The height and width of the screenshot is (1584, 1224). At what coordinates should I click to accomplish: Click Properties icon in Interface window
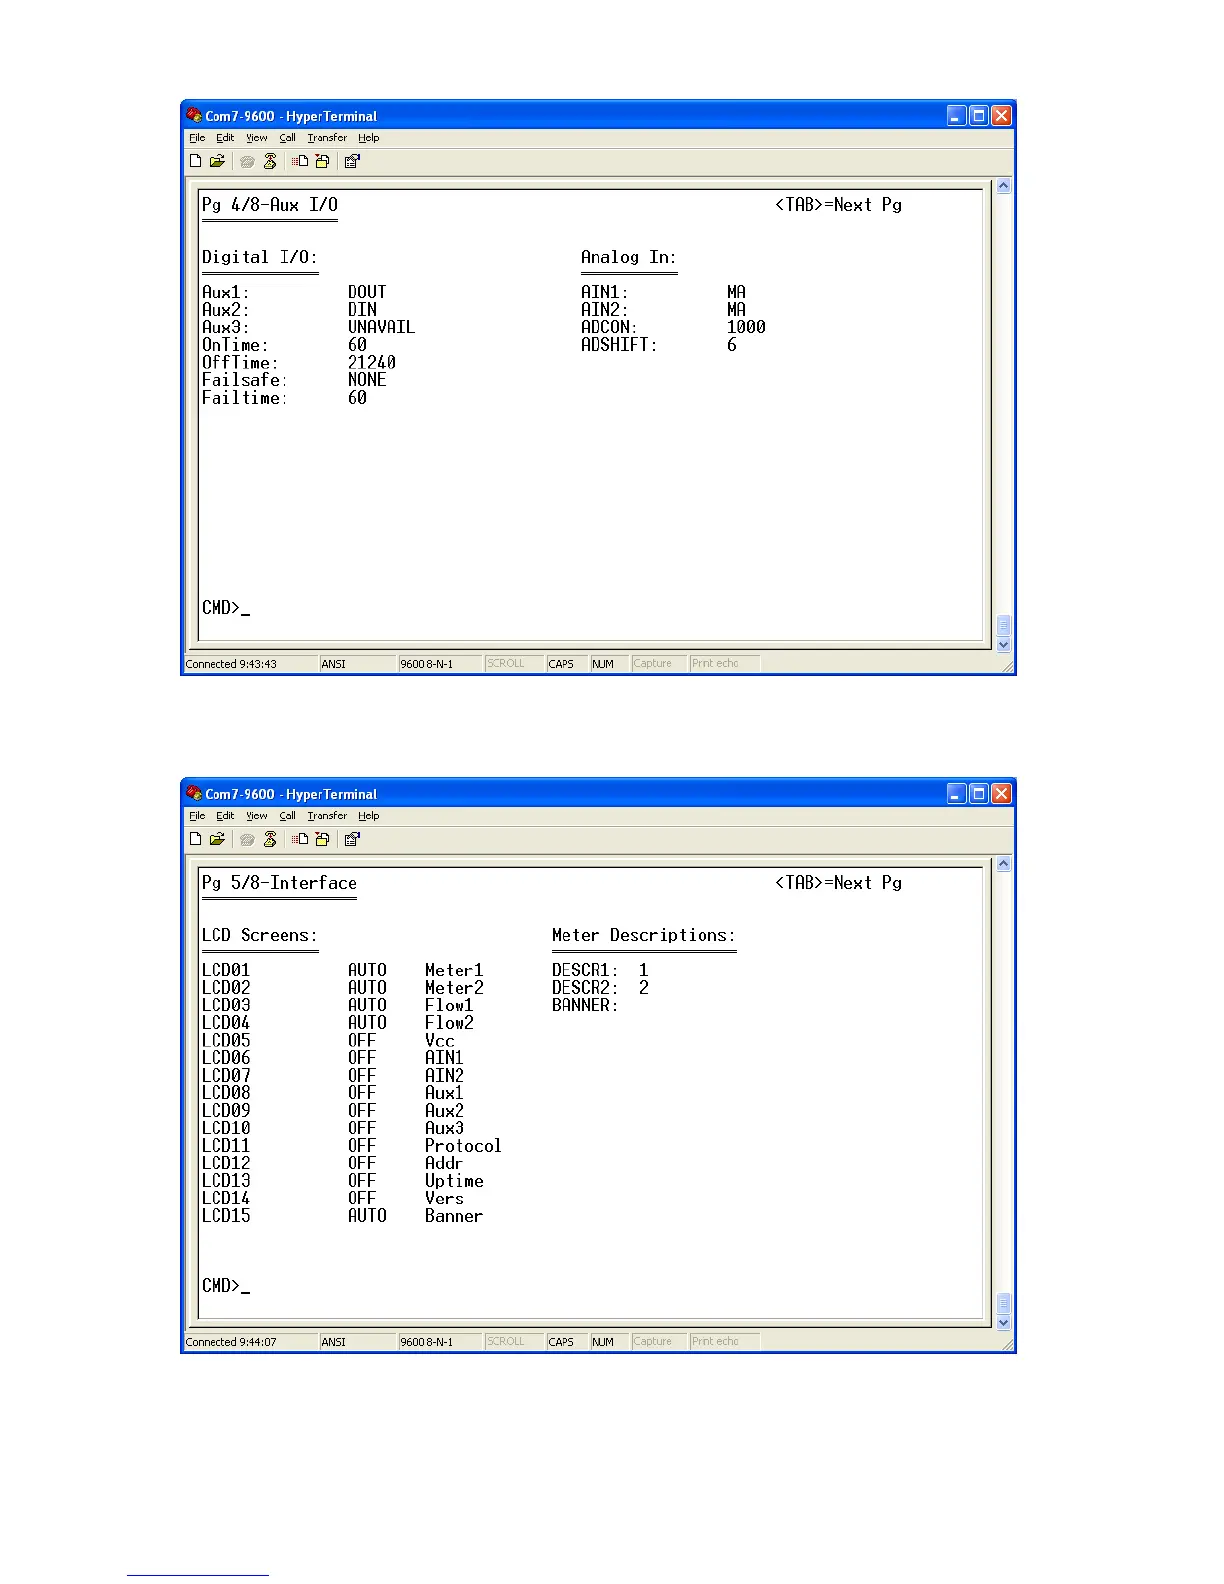tap(352, 839)
